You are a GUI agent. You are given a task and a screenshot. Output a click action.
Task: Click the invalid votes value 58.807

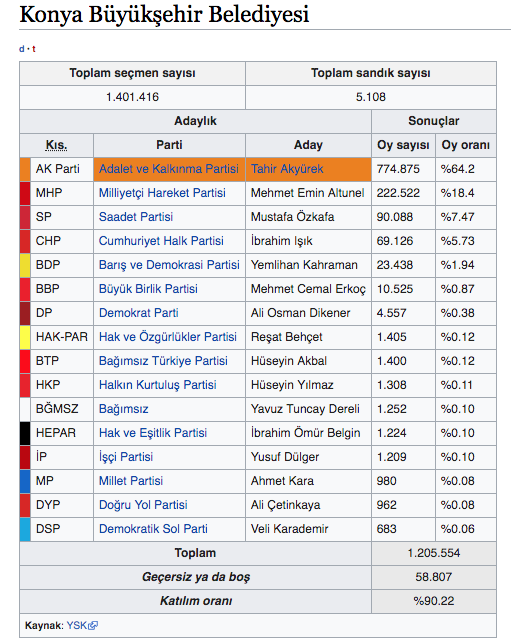pyautogui.click(x=433, y=577)
